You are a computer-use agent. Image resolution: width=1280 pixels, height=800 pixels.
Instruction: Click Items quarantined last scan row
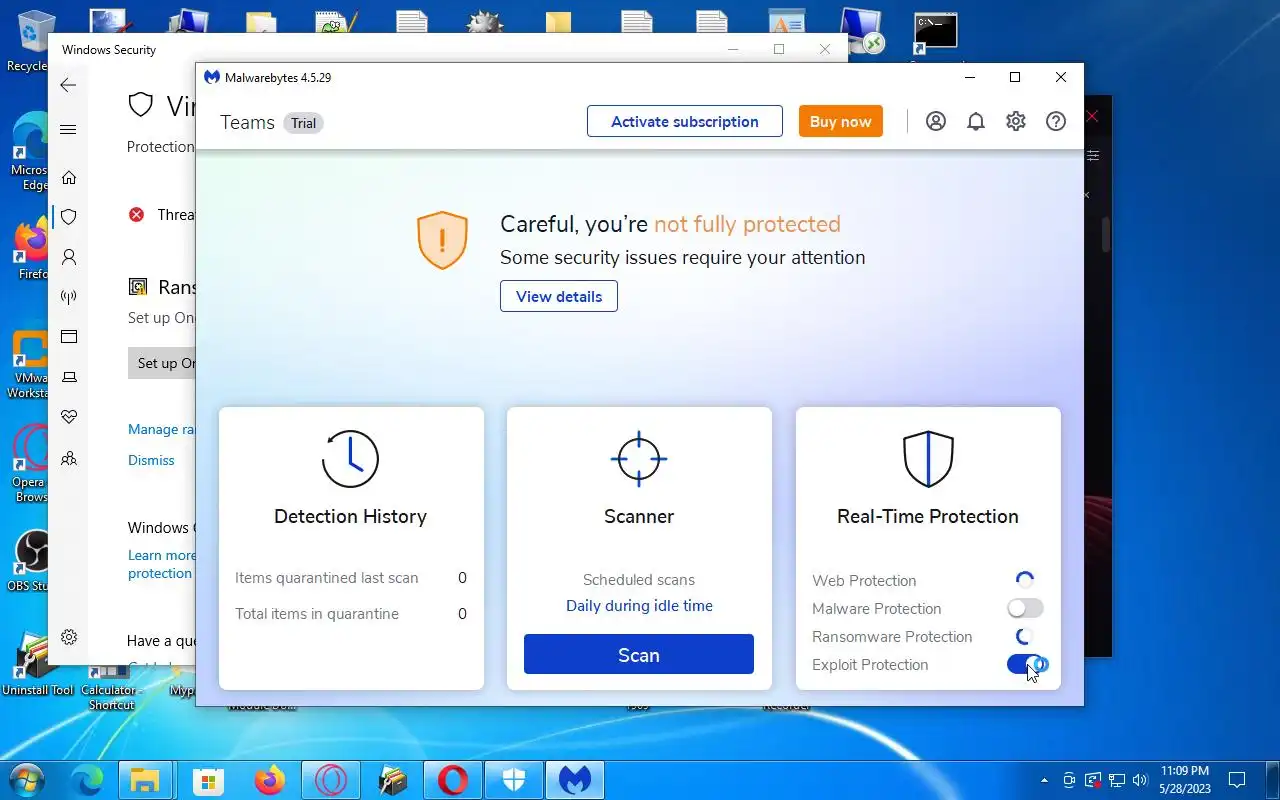351,578
